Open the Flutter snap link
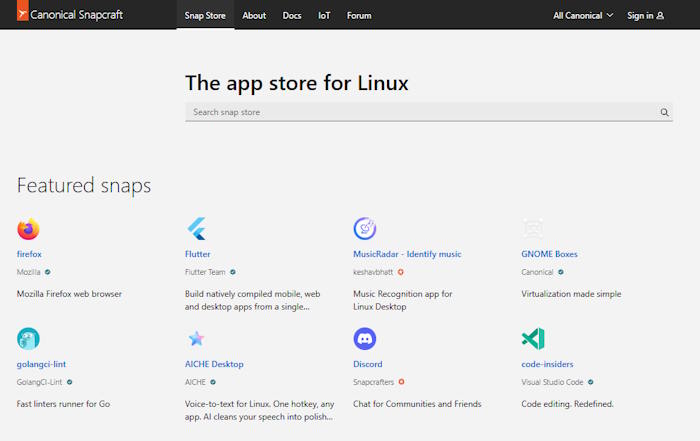The image size is (700, 441). (x=197, y=254)
